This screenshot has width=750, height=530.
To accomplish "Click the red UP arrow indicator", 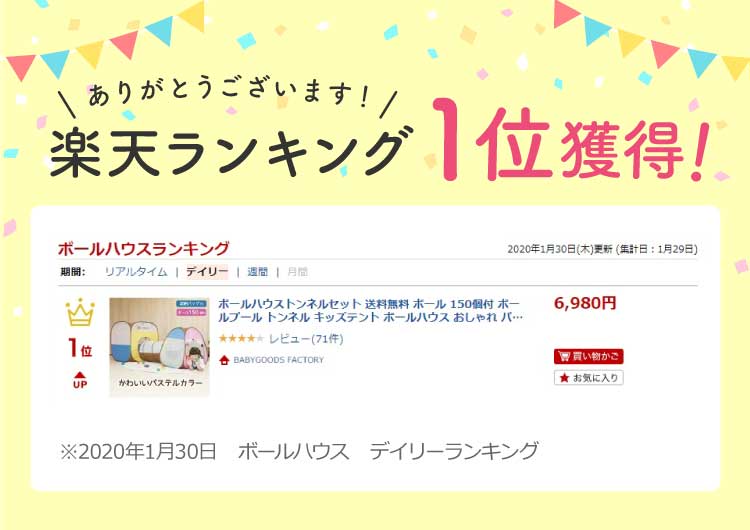I will pos(80,380).
